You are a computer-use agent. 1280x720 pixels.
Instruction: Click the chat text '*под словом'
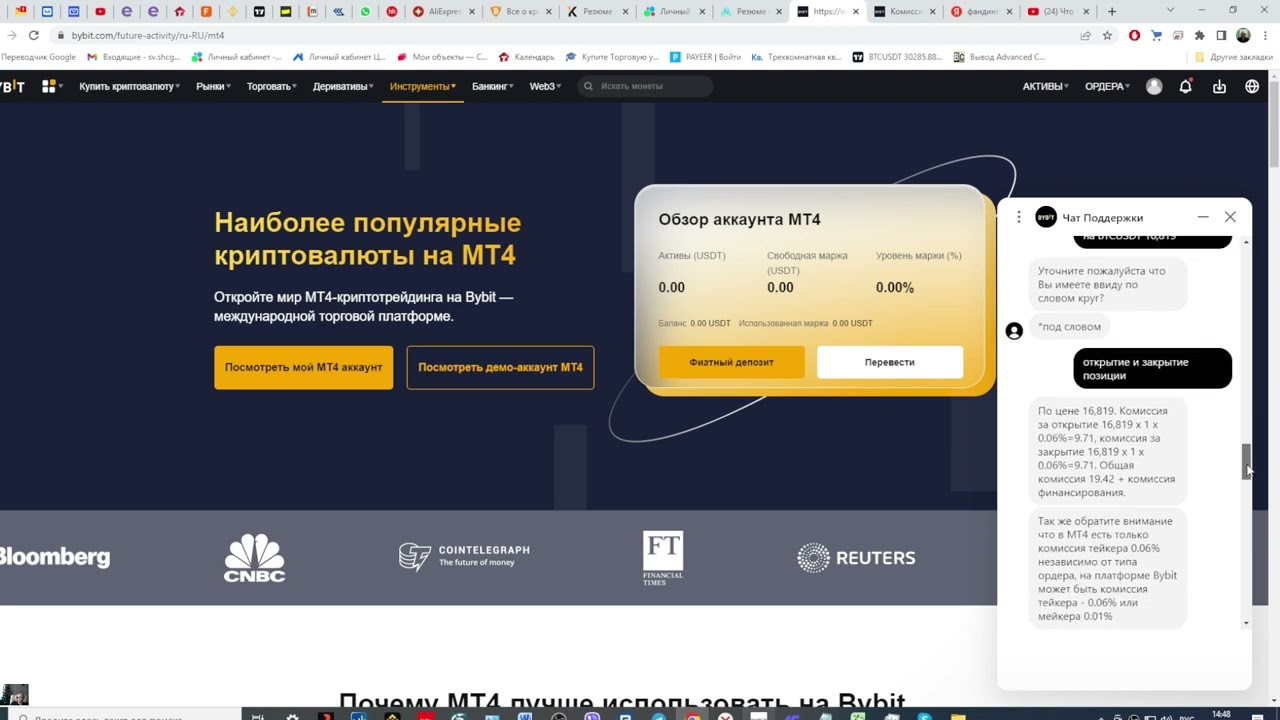tap(1069, 327)
